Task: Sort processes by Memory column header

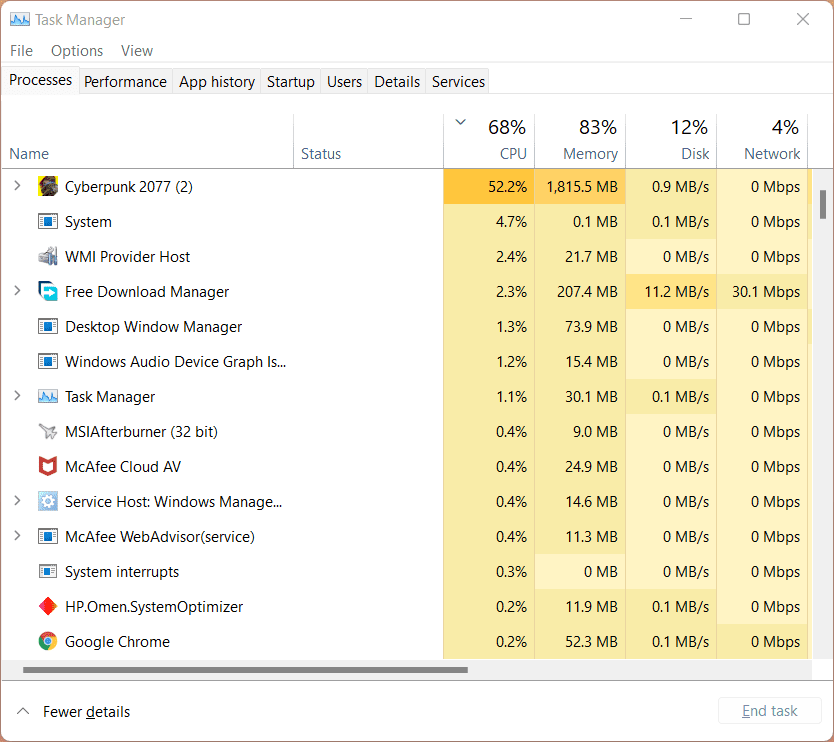Action: [x=580, y=141]
